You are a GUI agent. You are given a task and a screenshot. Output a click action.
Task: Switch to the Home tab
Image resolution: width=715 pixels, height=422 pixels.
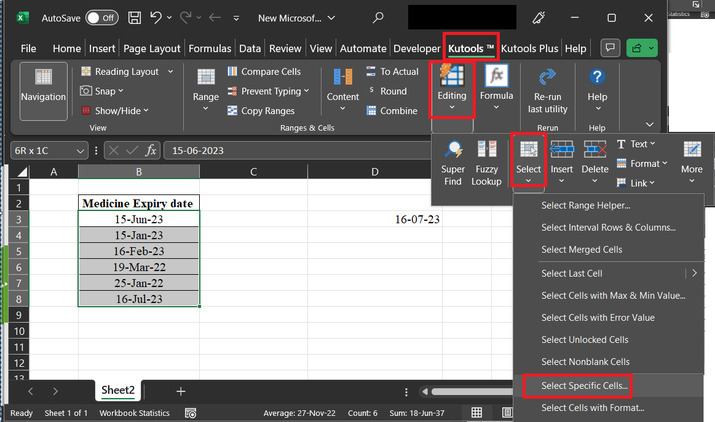coord(67,48)
